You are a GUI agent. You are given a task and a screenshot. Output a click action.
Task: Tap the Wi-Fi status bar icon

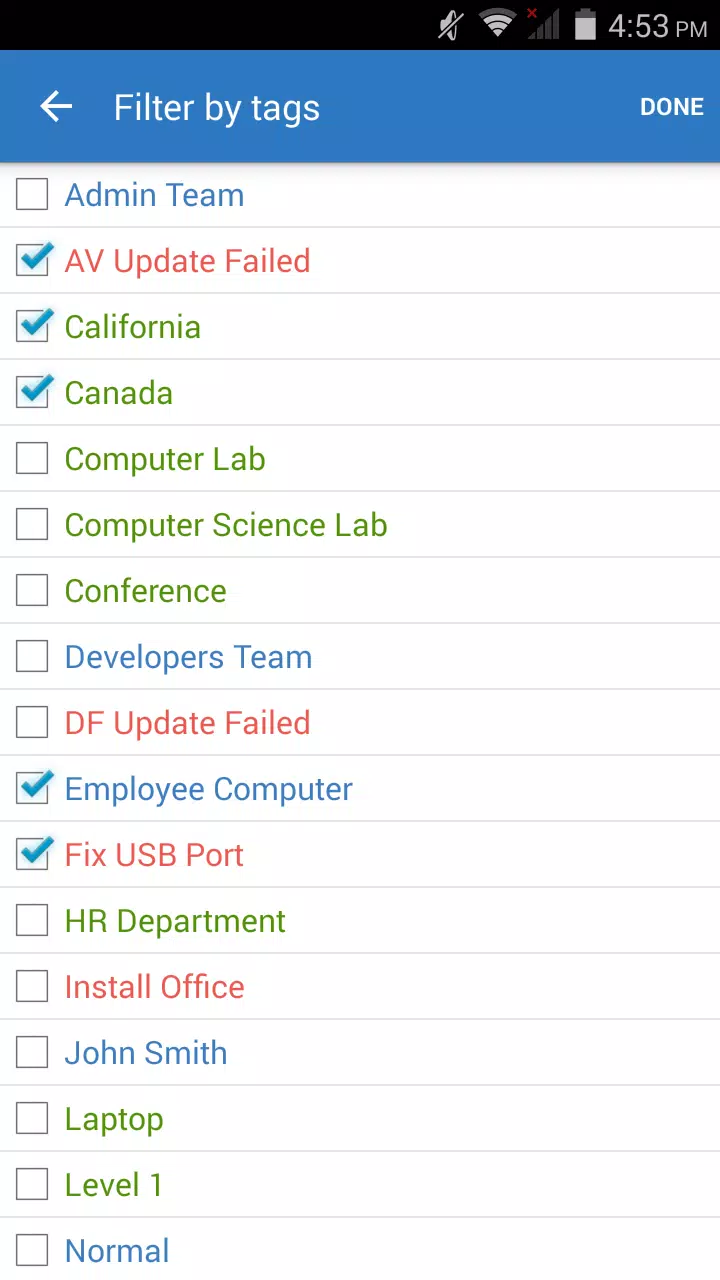[x=496, y=24]
